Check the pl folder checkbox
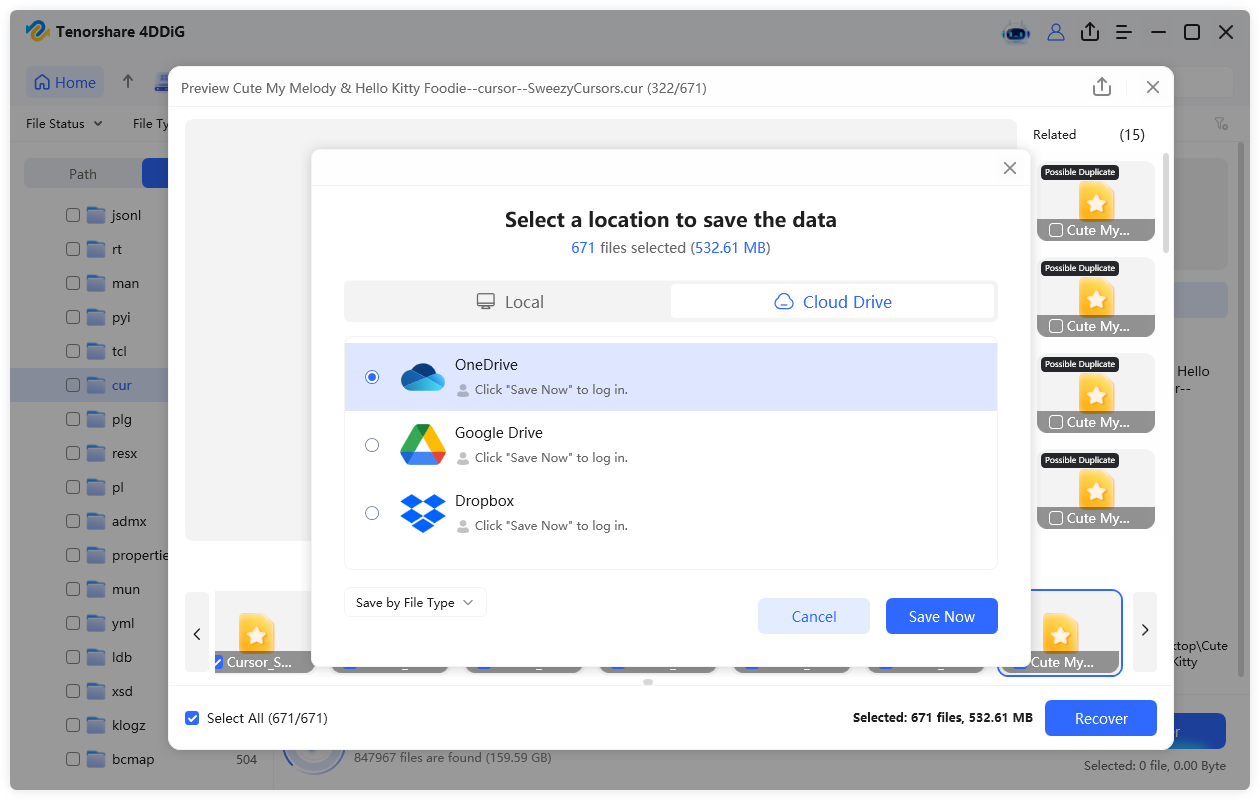This screenshot has height=800, width=1260. click(72, 487)
